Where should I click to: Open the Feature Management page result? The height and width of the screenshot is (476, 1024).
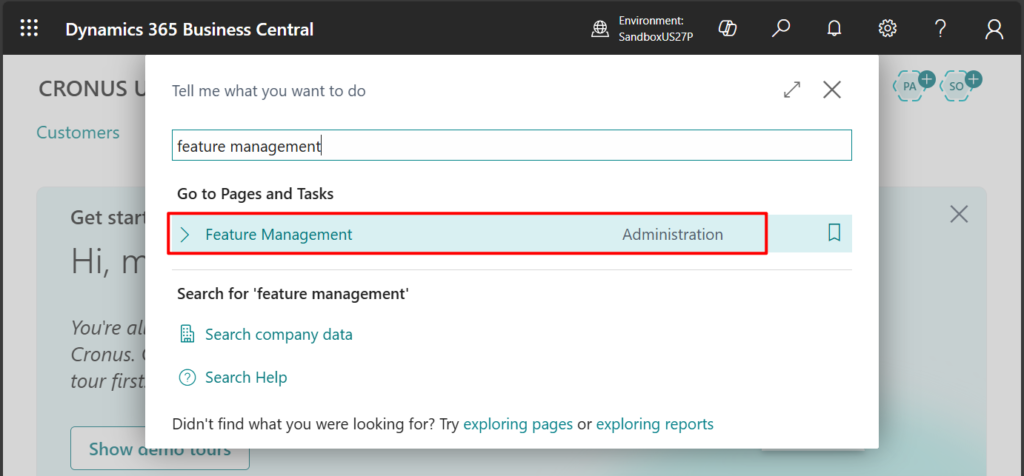point(279,235)
